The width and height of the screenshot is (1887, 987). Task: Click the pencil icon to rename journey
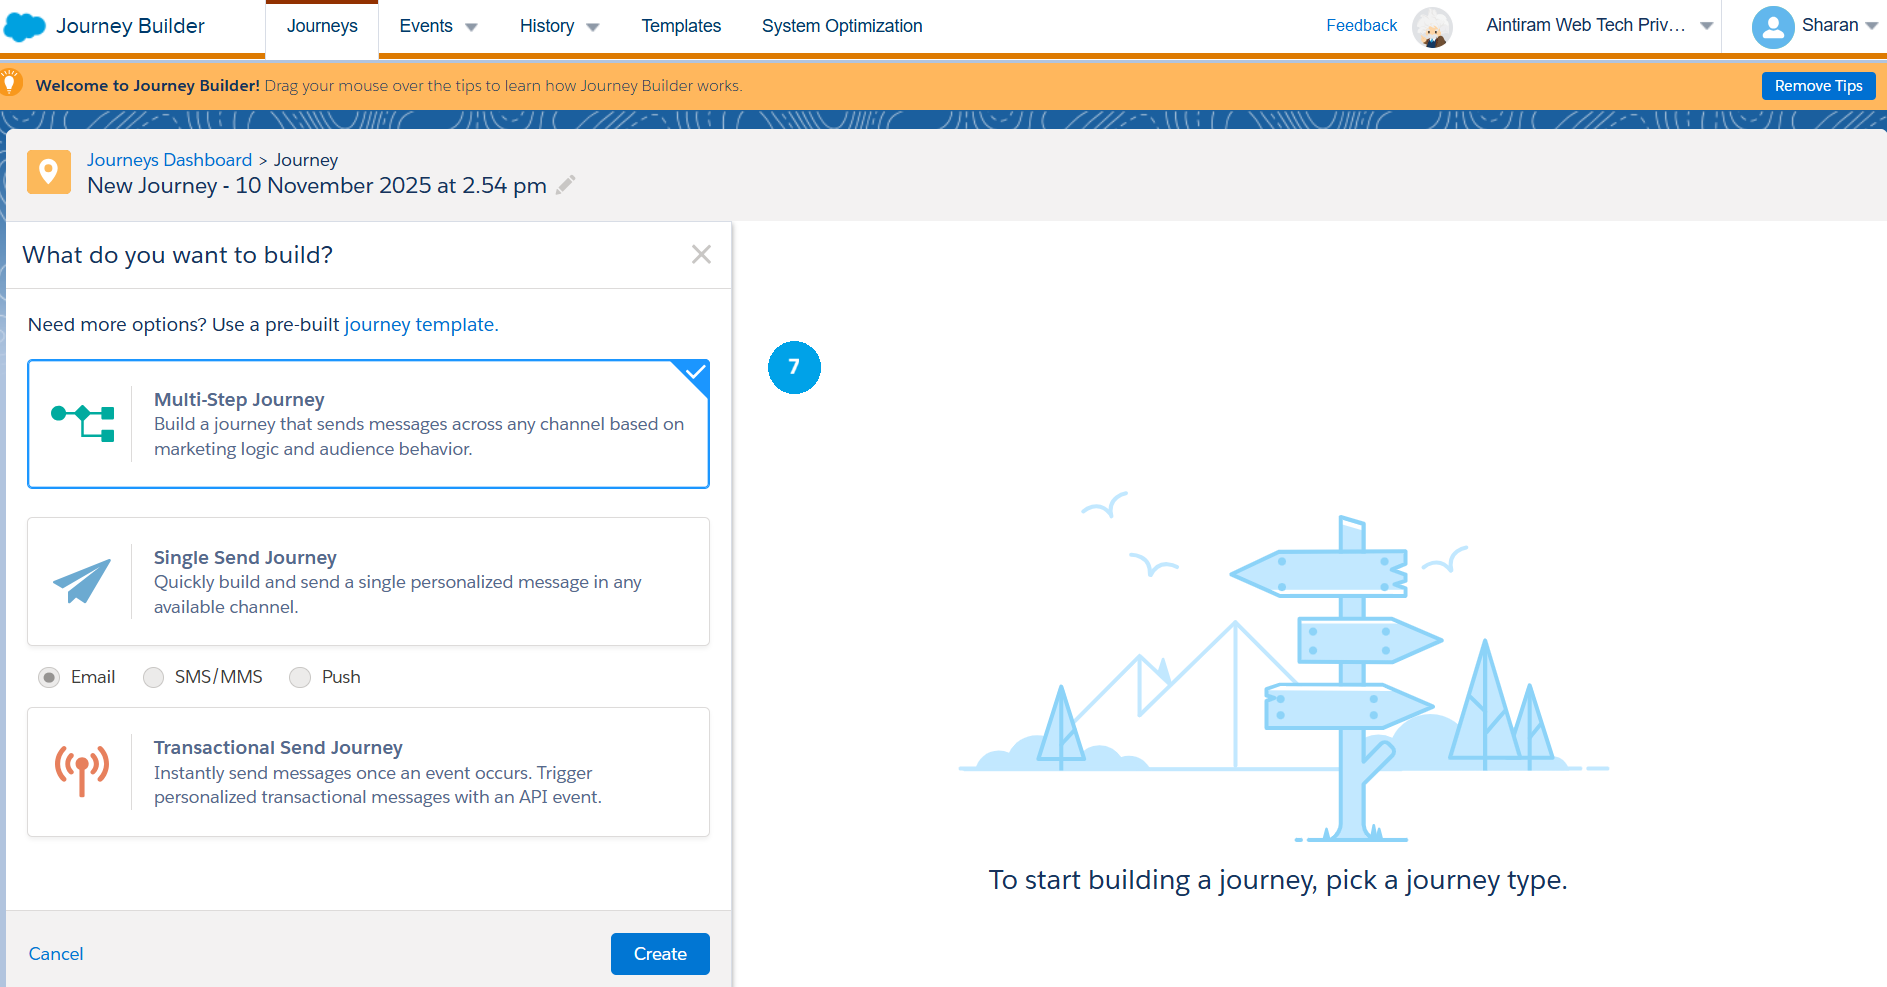[565, 185]
